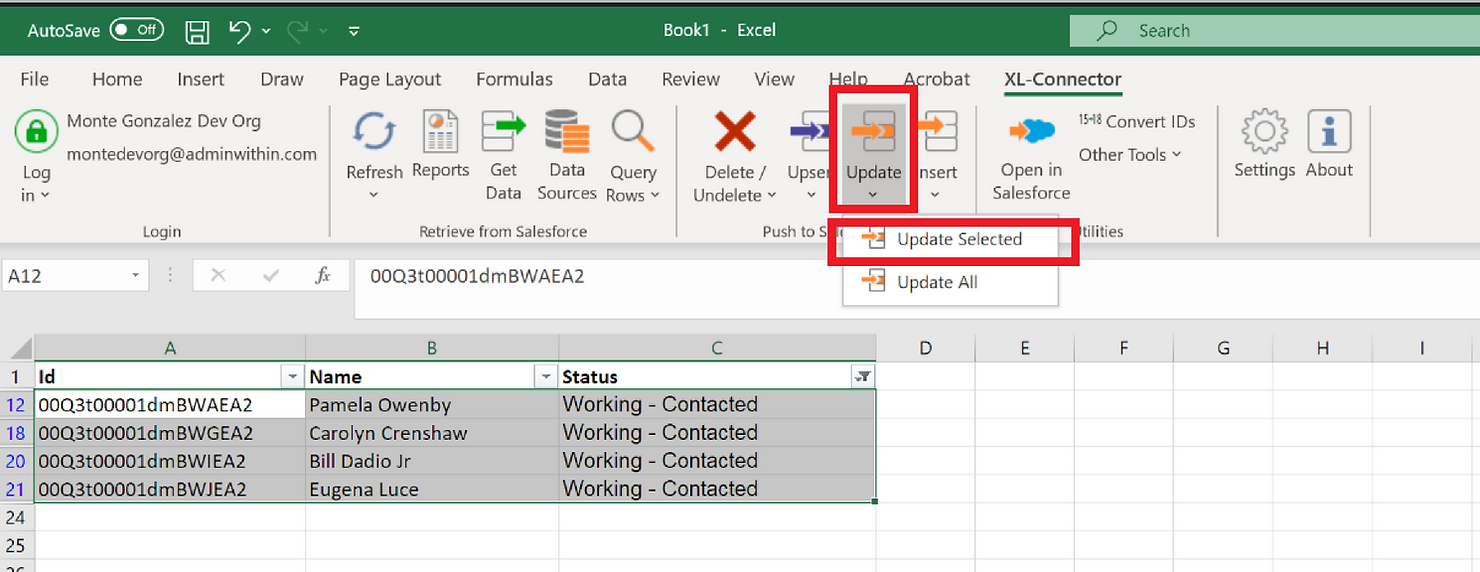Expand the Other Tools dropdown
The width and height of the screenshot is (1480, 572).
click(1130, 154)
